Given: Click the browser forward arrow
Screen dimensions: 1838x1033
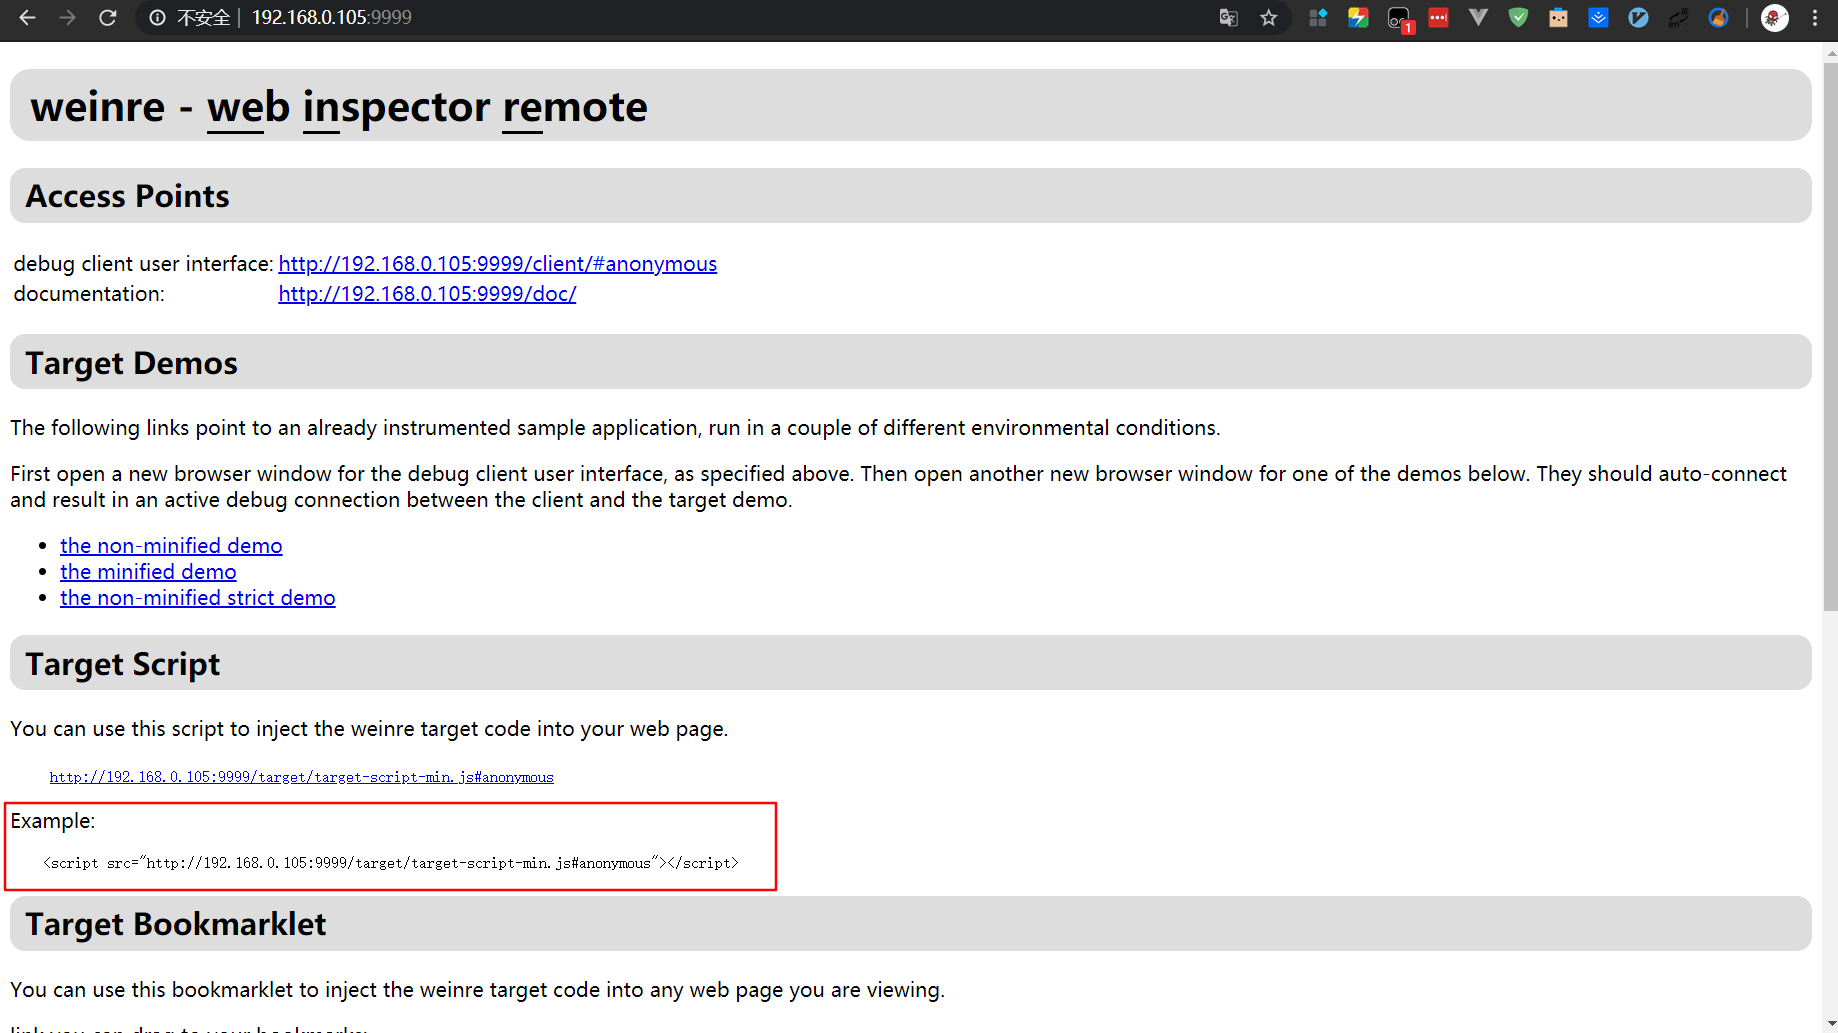Looking at the screenshot, I should 67,18.
